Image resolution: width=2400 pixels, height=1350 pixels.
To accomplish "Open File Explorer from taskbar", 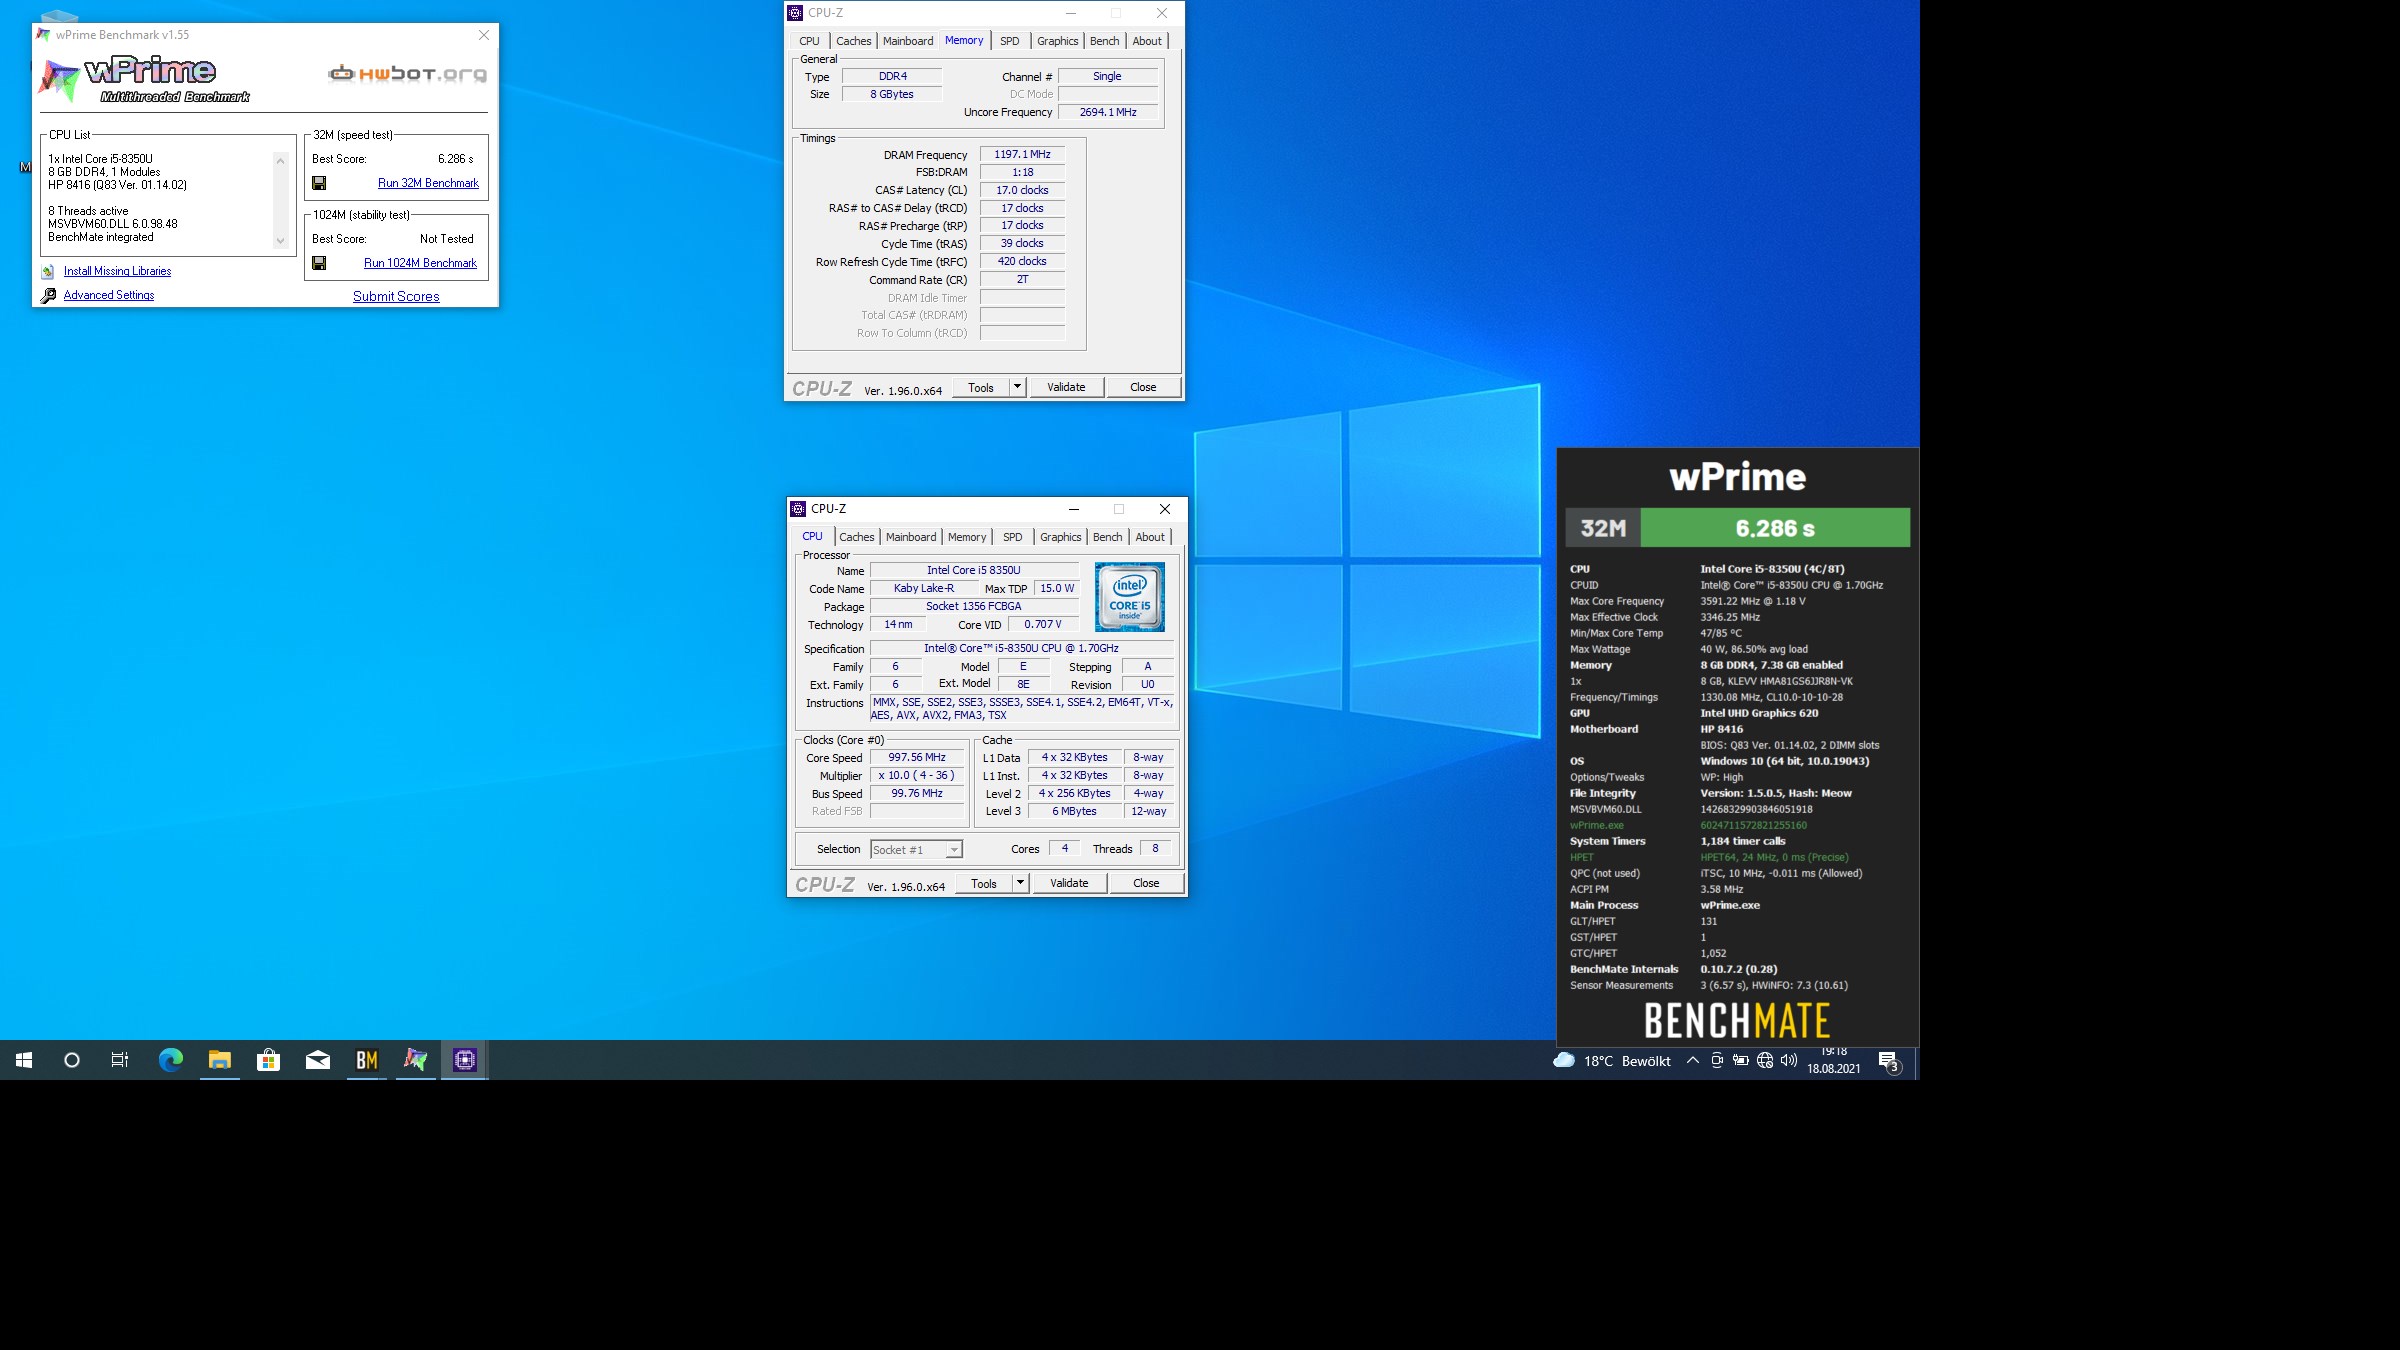I will [220, 1060].
